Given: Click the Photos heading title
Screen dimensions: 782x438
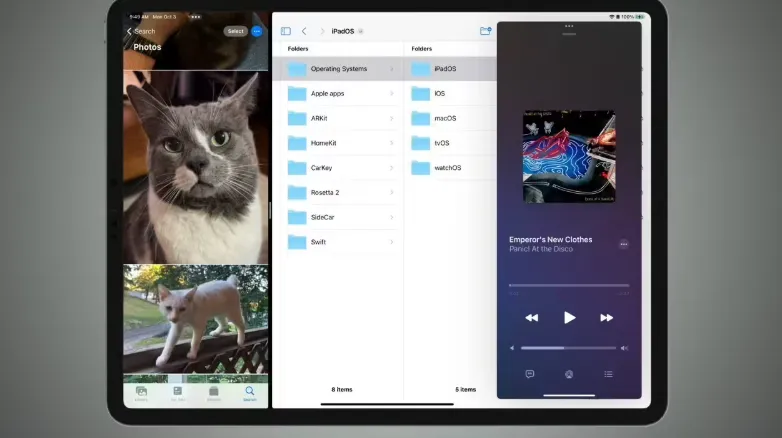Looking at the screenshot, I should click(x=147, y=47).
